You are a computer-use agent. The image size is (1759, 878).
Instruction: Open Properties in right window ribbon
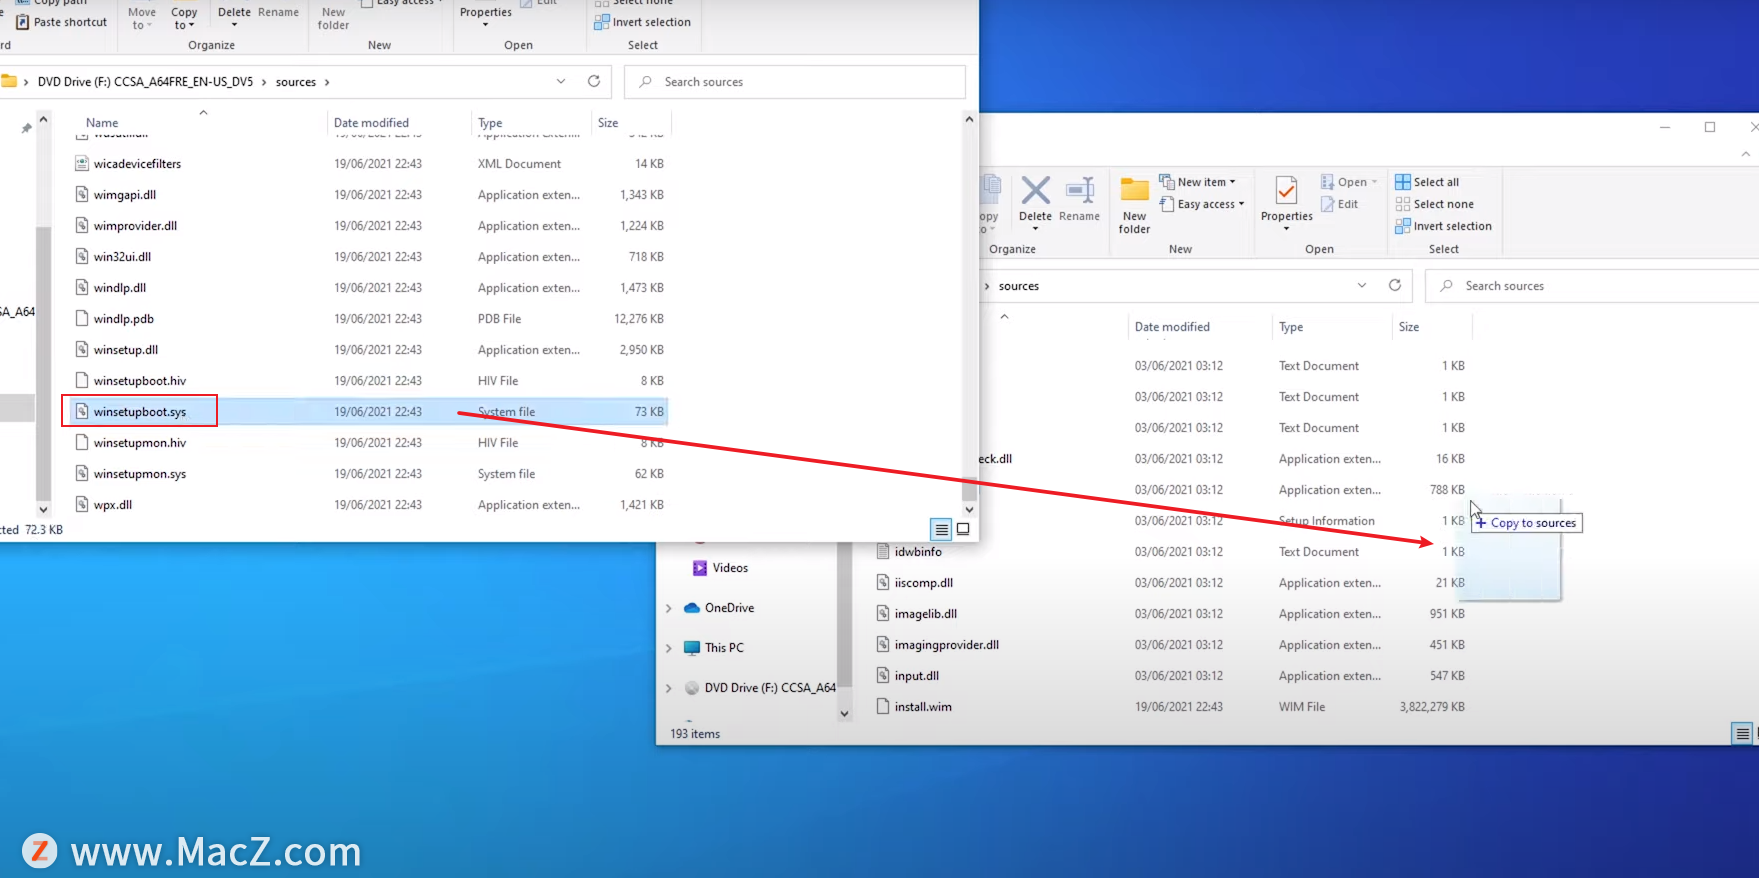[1286, 203]
